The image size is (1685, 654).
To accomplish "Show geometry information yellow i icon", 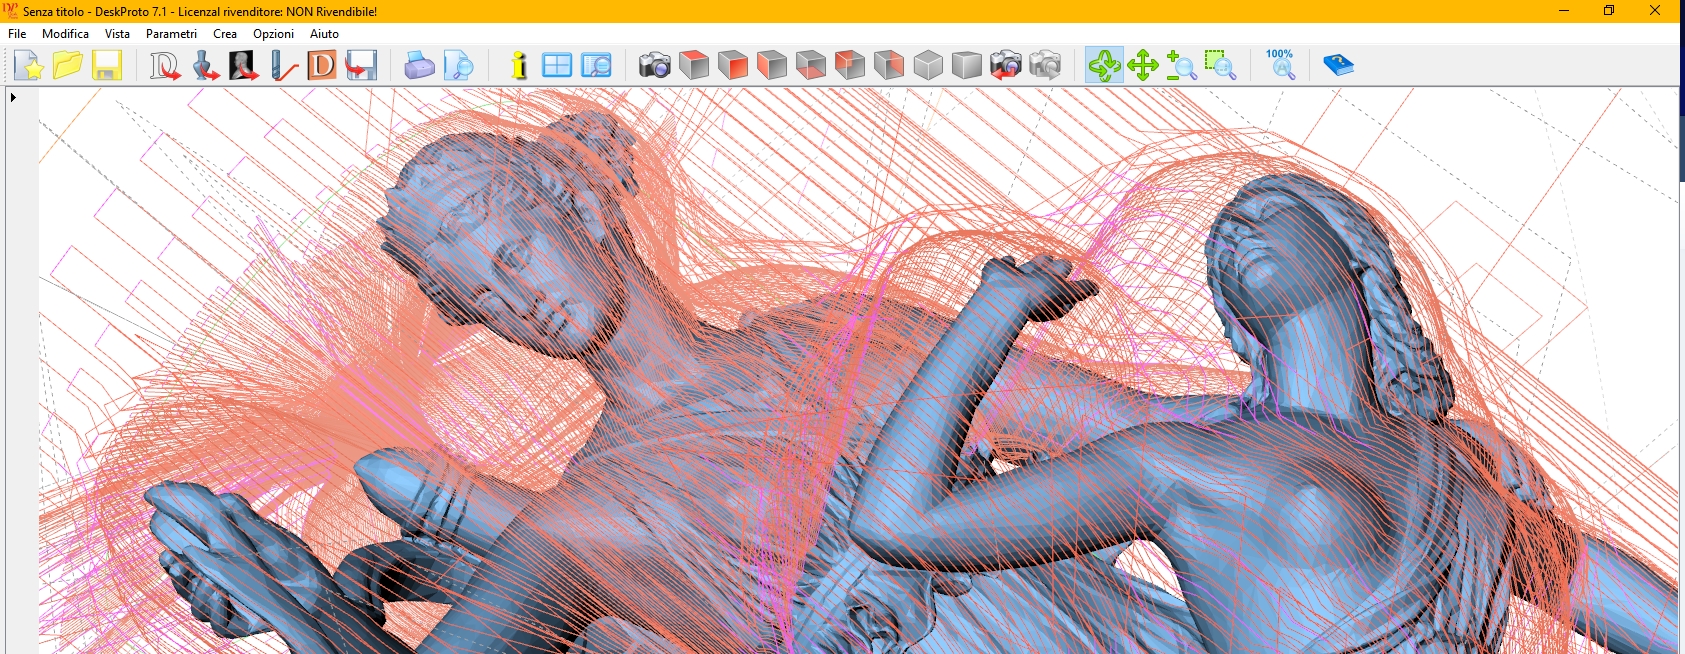I will (x=518, y=66).
